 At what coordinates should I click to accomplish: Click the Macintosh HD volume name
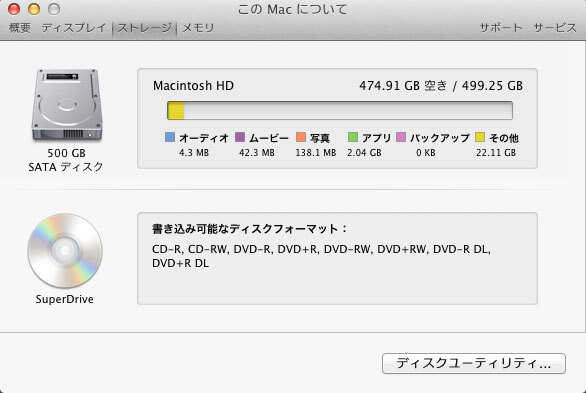tap(193, 86)
